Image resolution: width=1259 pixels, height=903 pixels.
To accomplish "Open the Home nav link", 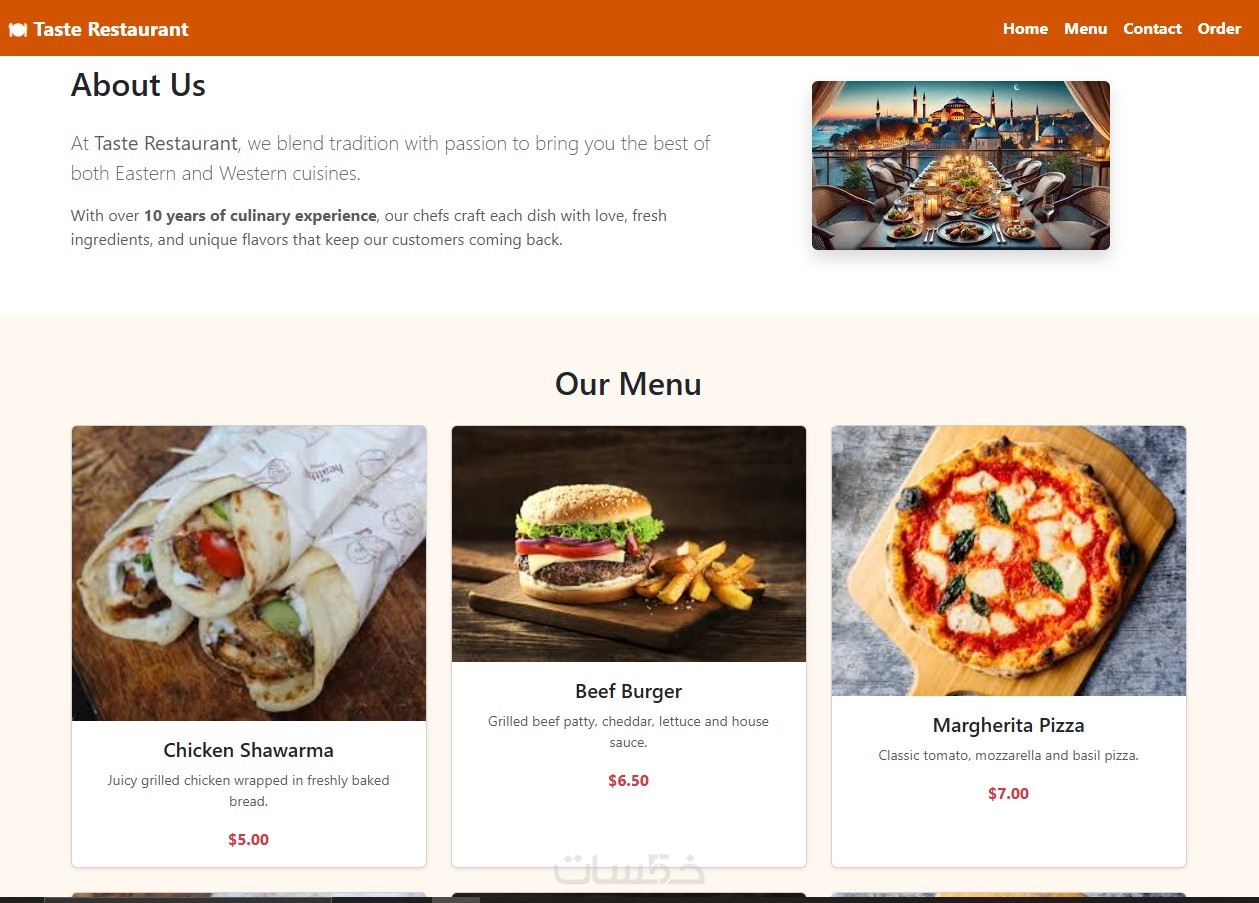I will tap(1025, 29).
